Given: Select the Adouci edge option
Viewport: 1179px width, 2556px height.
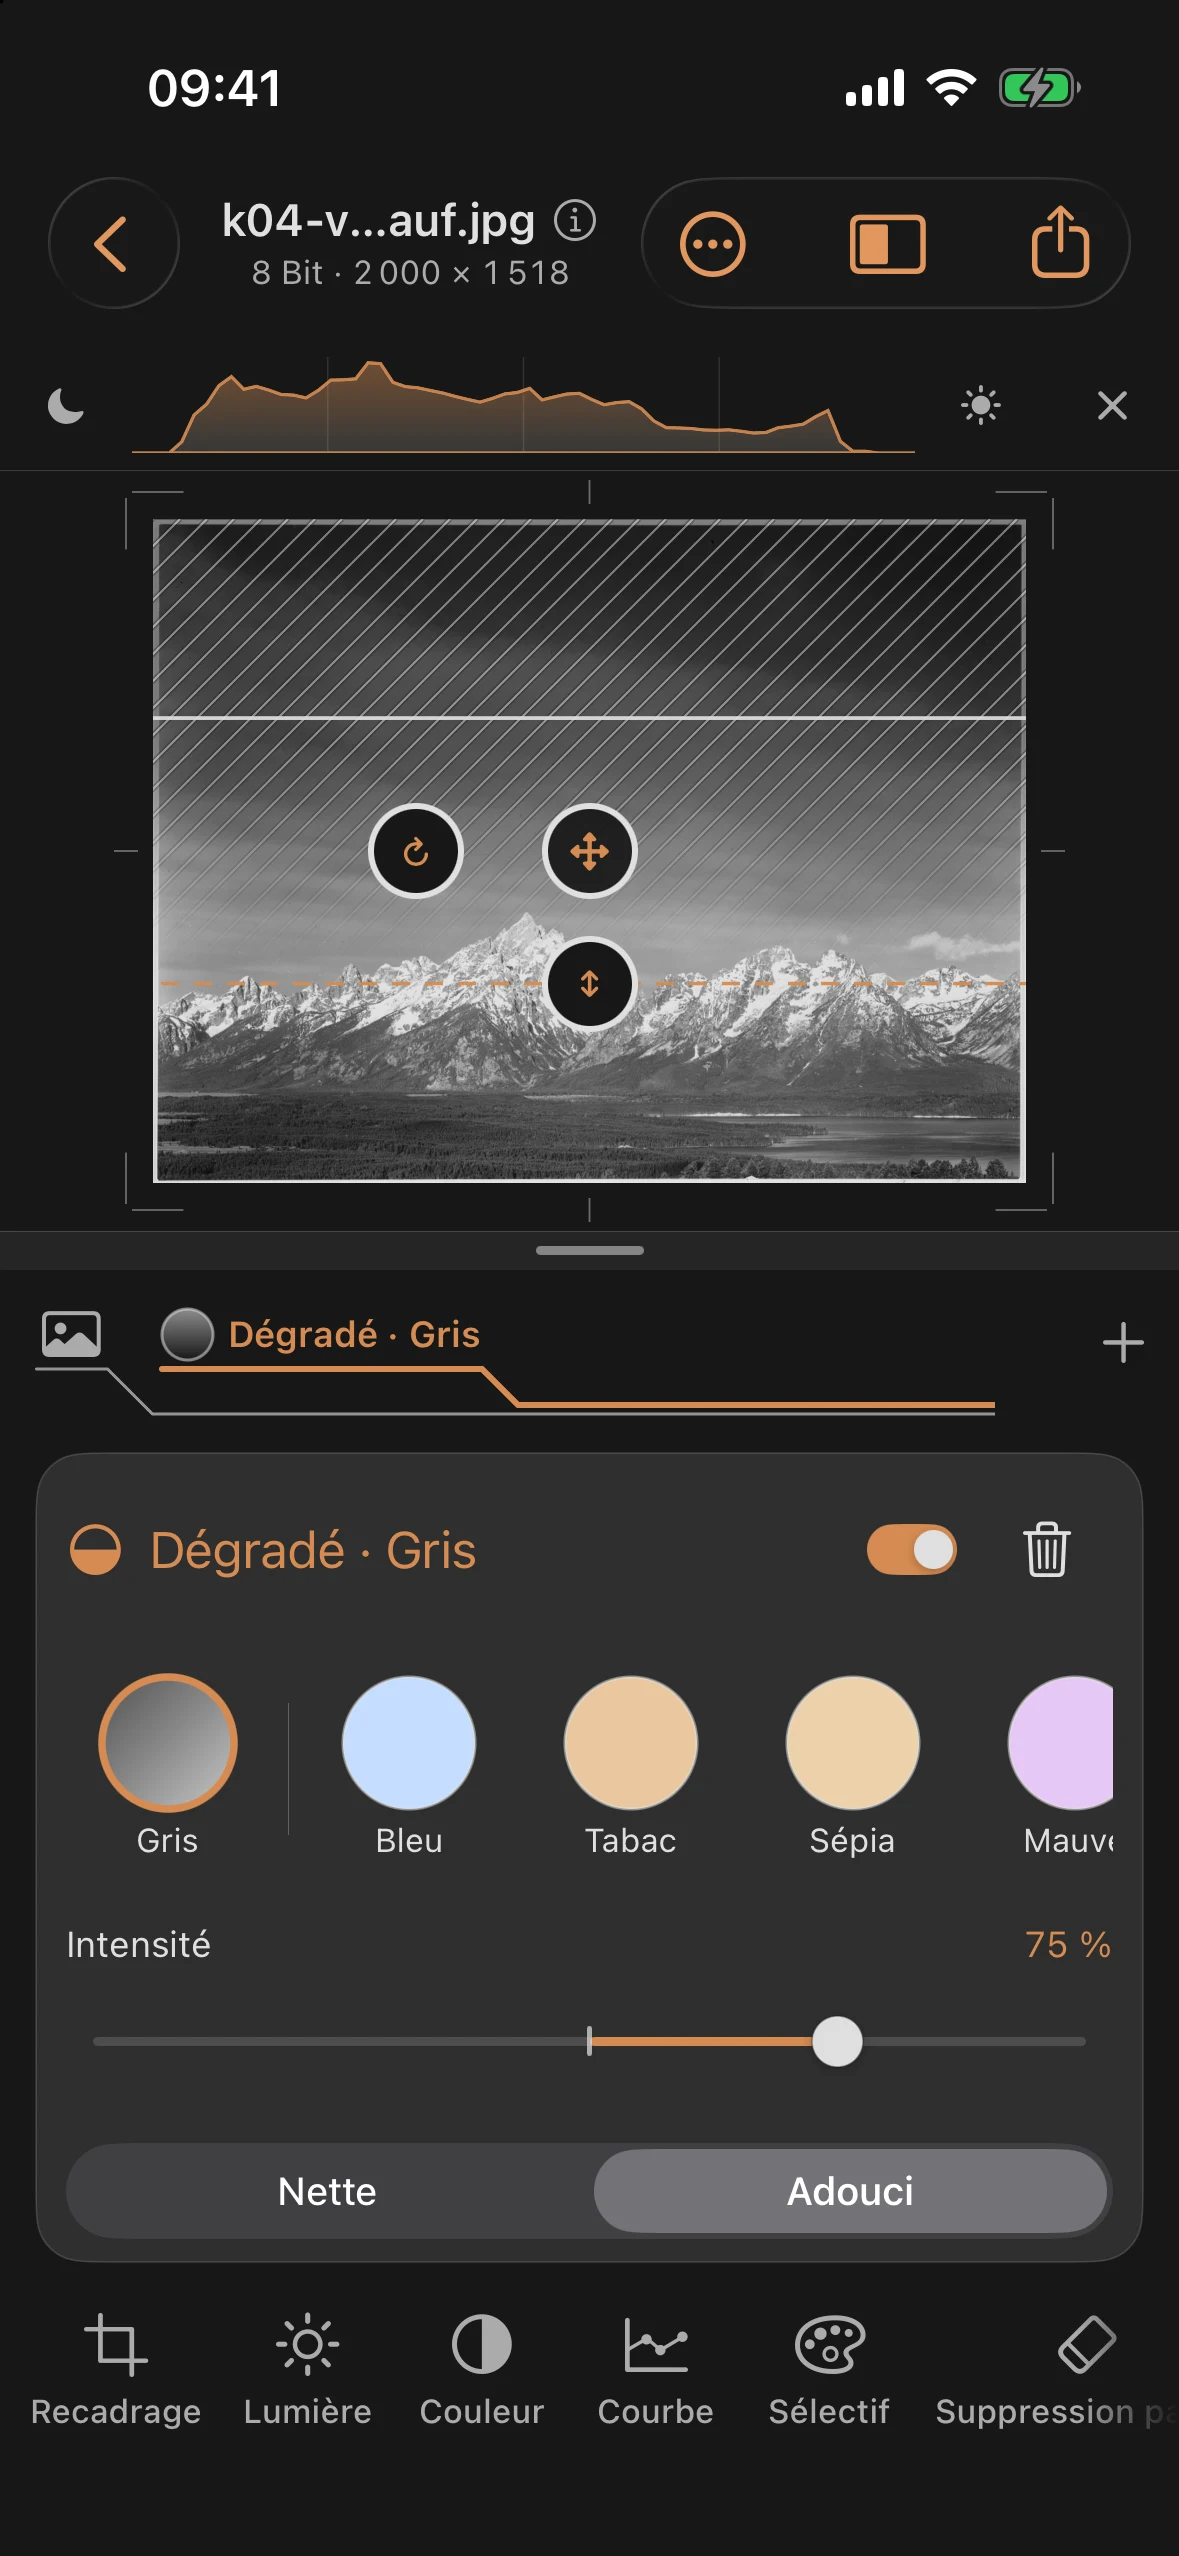Looking at the screenshot, I should [850, 2191].
